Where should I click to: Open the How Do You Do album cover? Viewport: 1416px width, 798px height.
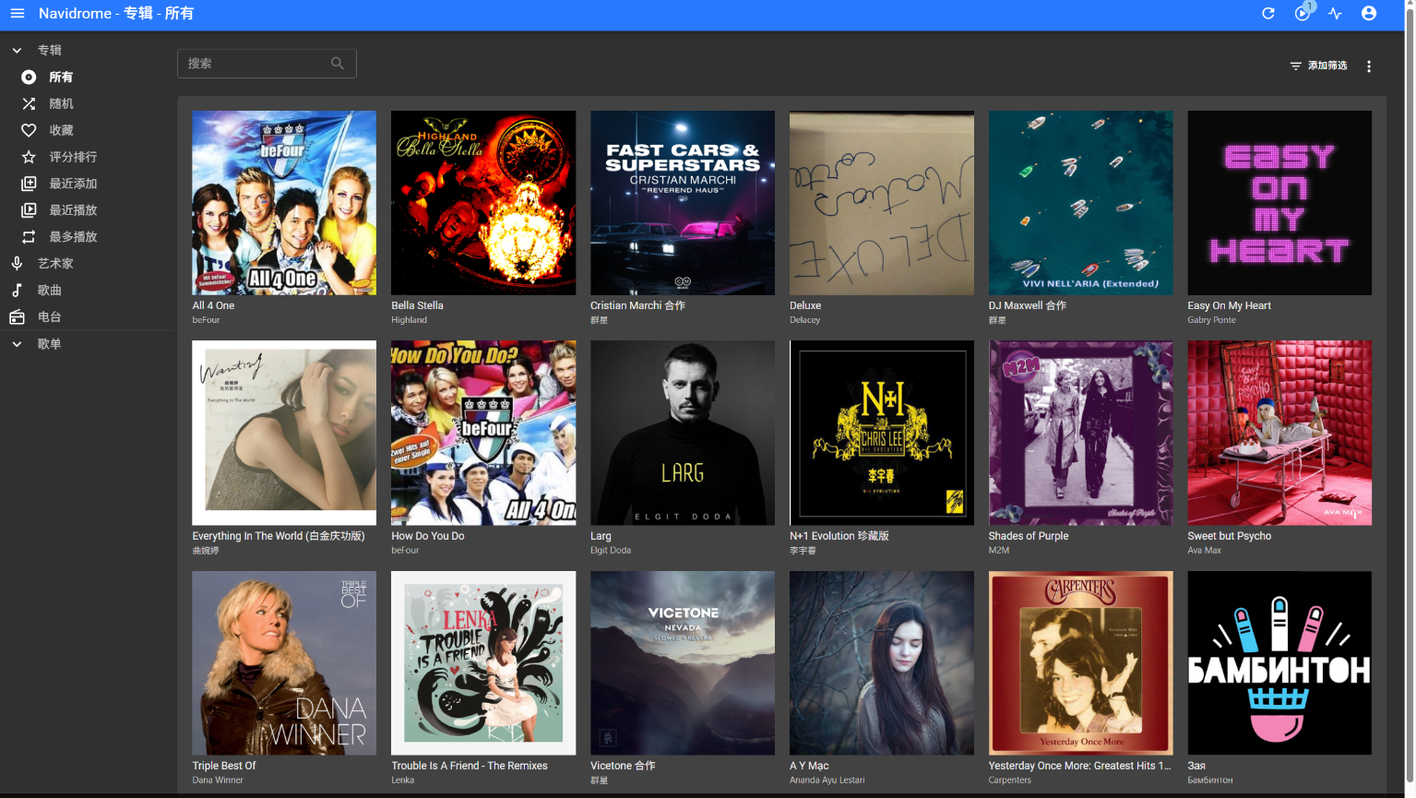tap(483, 433)
